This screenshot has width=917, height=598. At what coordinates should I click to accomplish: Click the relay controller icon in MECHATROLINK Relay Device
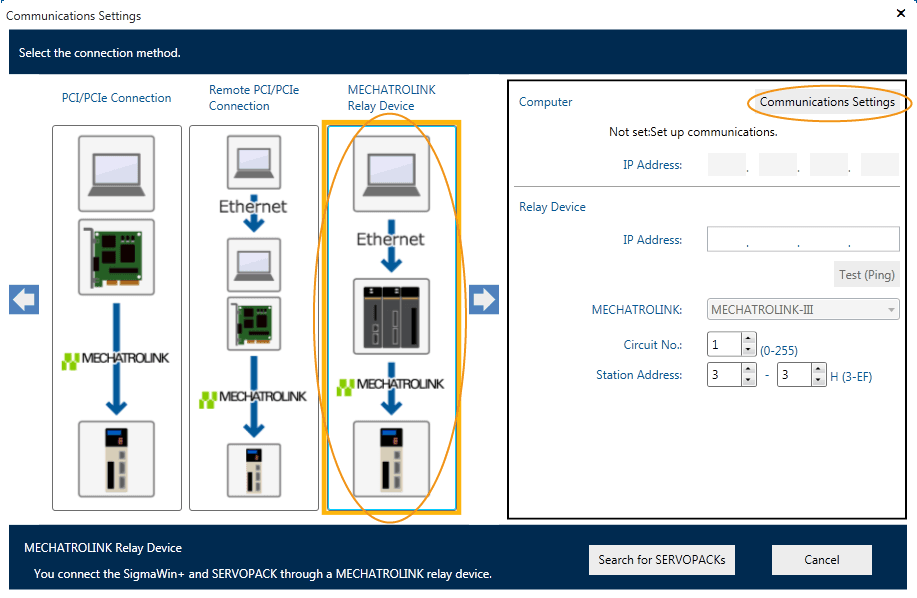pos(391,319)
